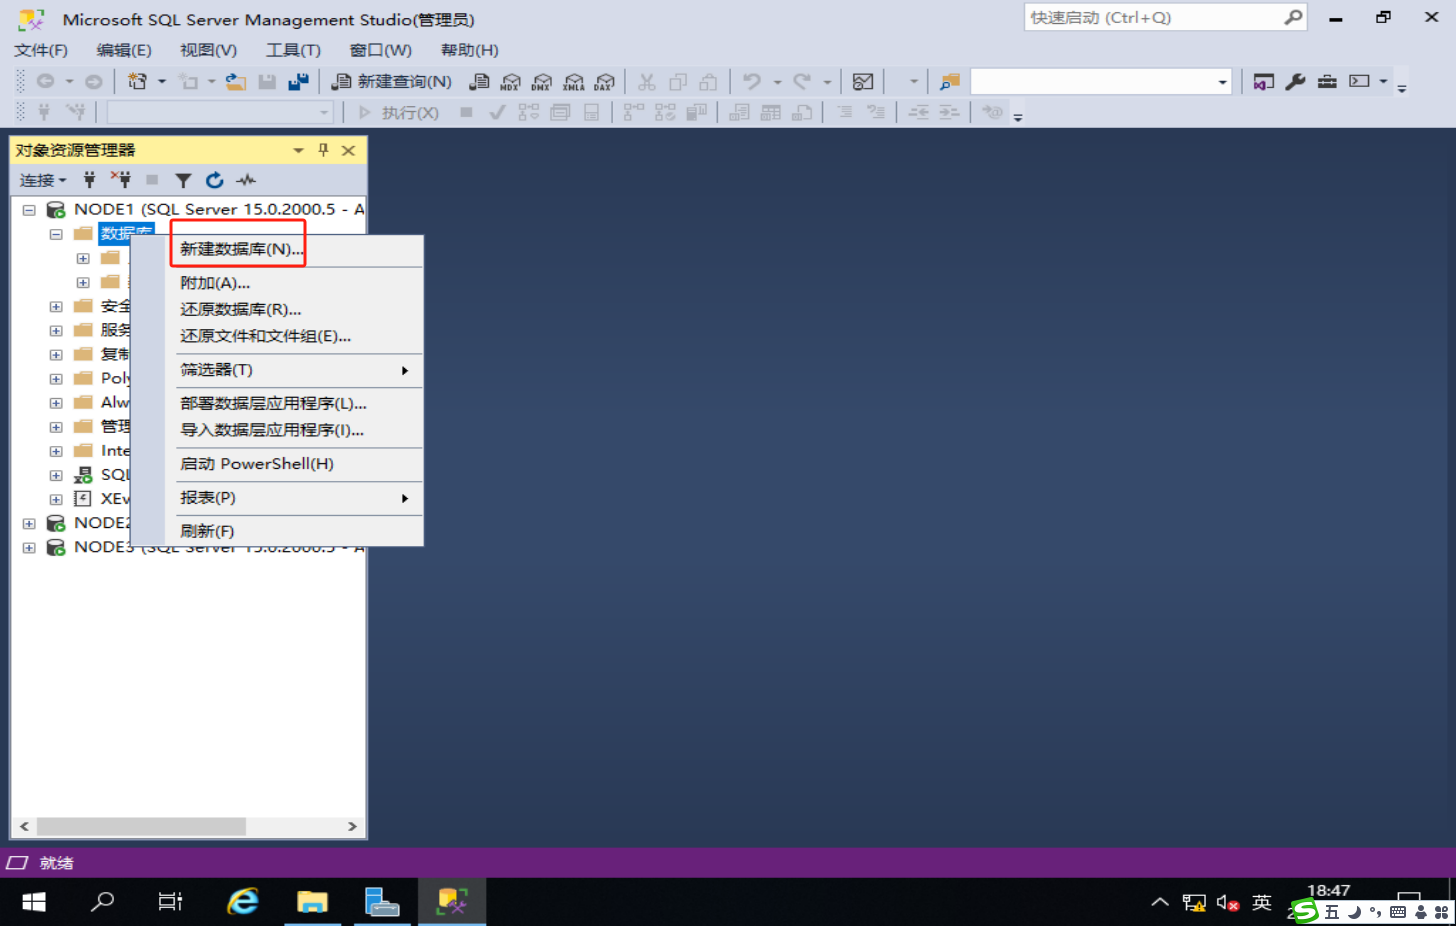Screen dimensions: 1456x926
Task: Click the Object Explorer disconnect icon
Action: [120, 180]
